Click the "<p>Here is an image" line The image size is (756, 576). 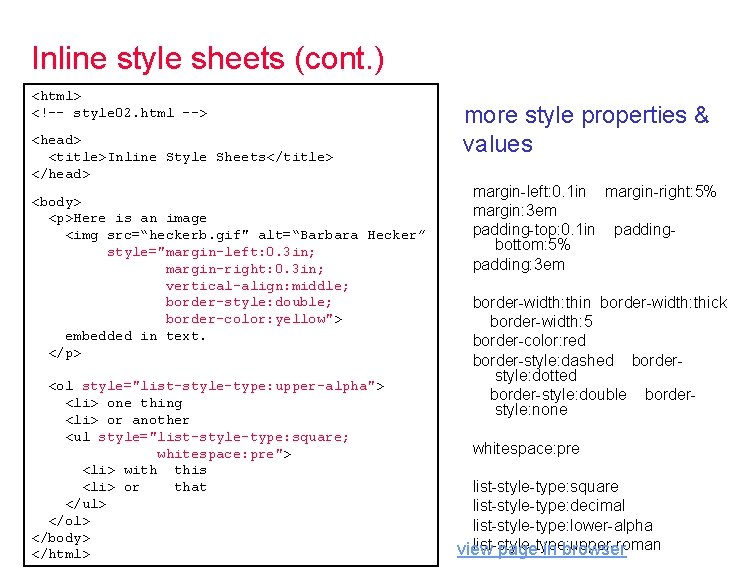128,218
